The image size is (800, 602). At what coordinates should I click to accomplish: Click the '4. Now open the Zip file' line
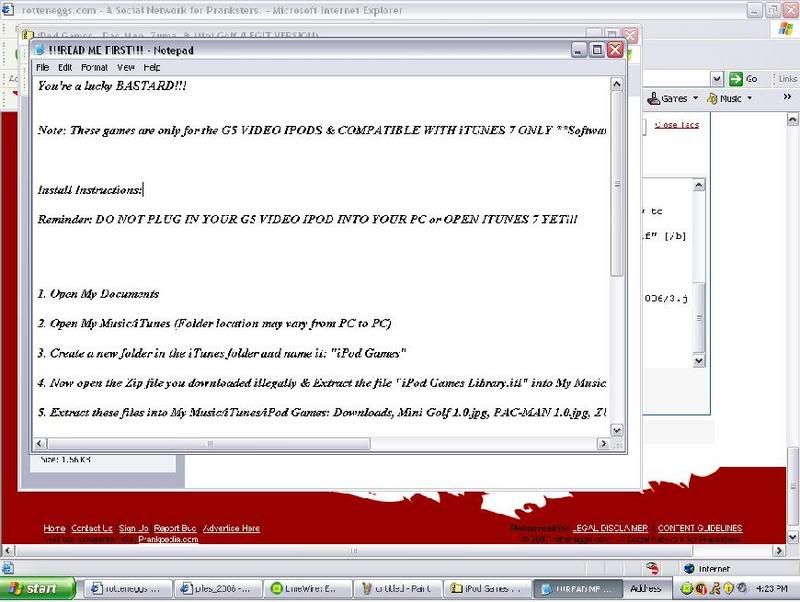point(322,383)
